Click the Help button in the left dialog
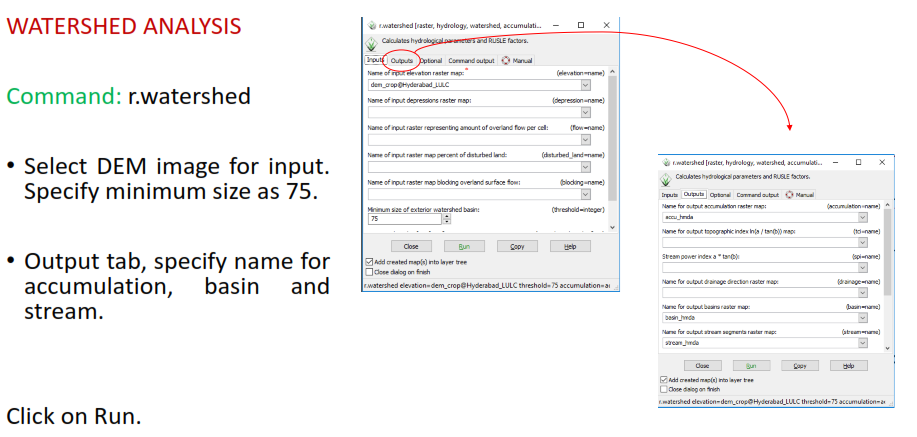 coord(569,245)
